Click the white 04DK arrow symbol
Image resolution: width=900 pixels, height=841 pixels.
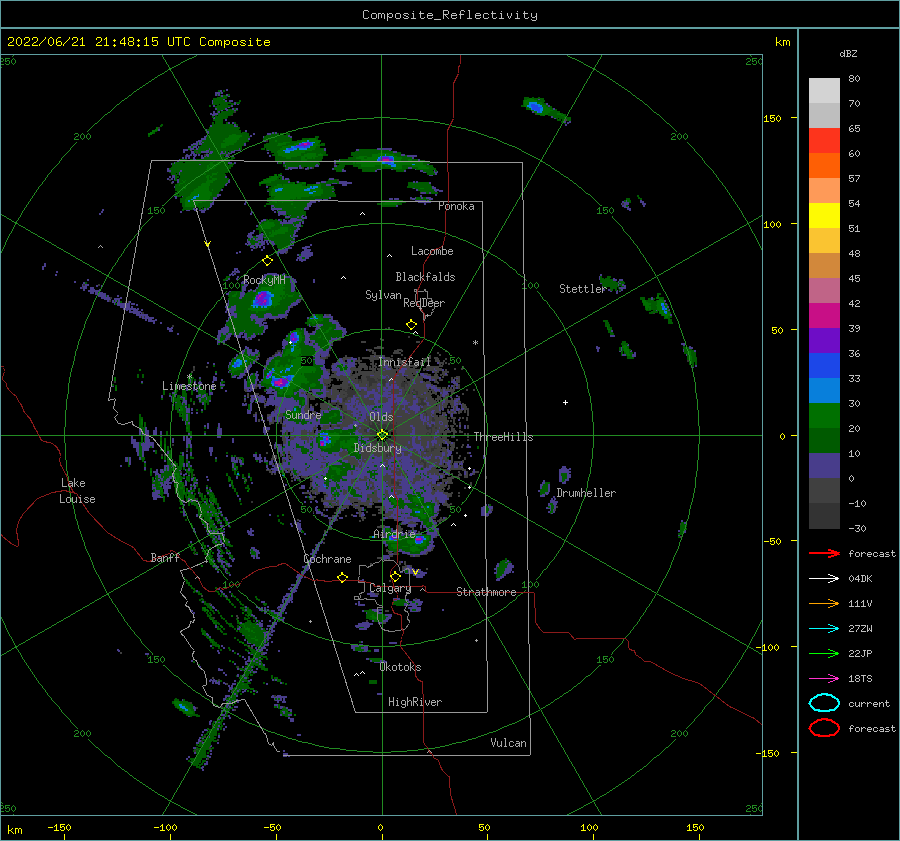click(x=824, y=578)
